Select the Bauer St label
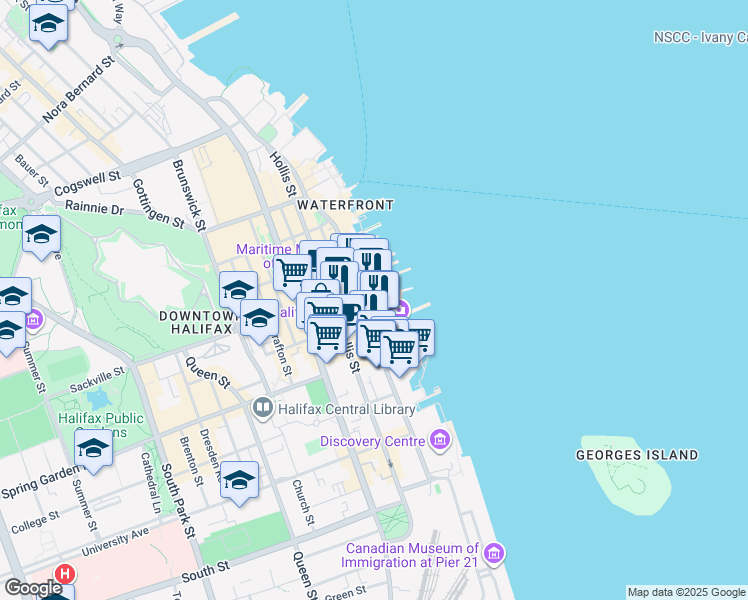The height and width of the screenshot is (600, 748). [x=31, y=170]
